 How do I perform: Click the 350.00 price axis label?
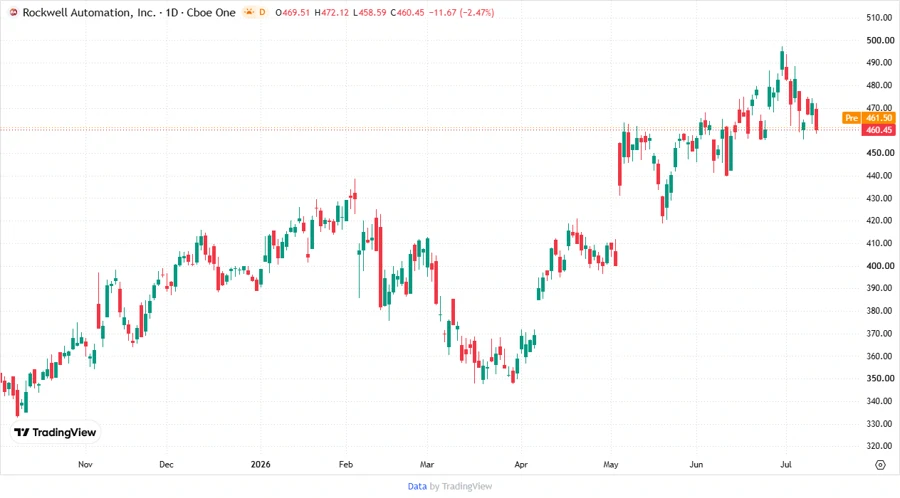click(x=880, y=378)
